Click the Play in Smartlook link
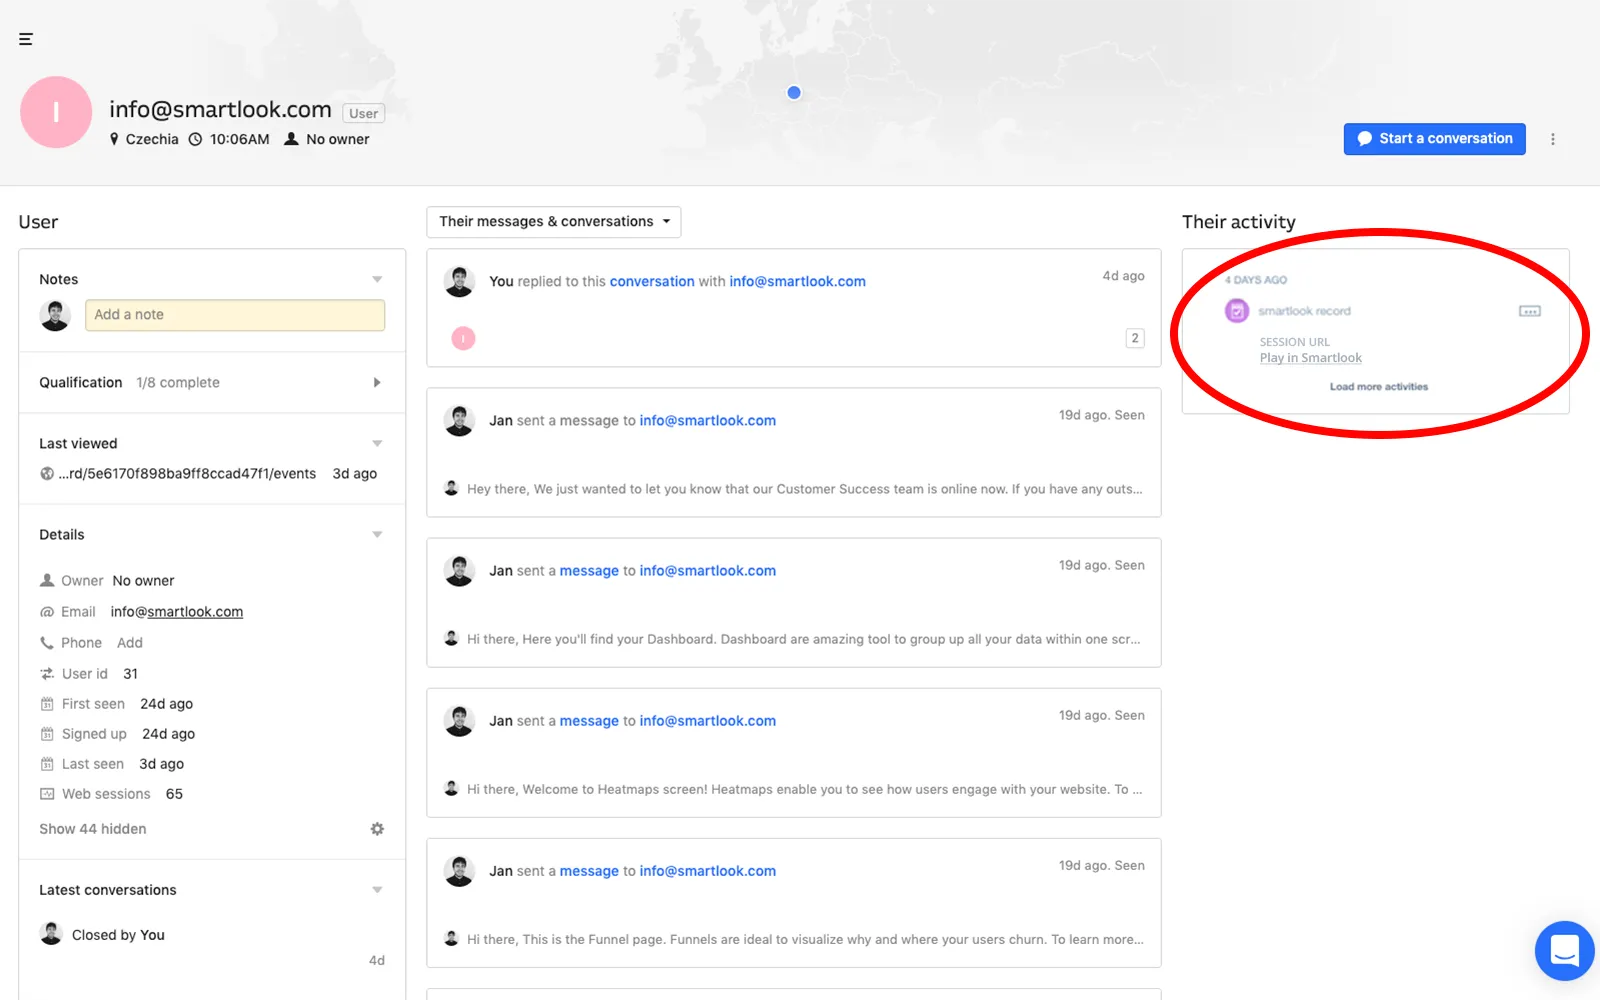 (x=1311, y=358)
